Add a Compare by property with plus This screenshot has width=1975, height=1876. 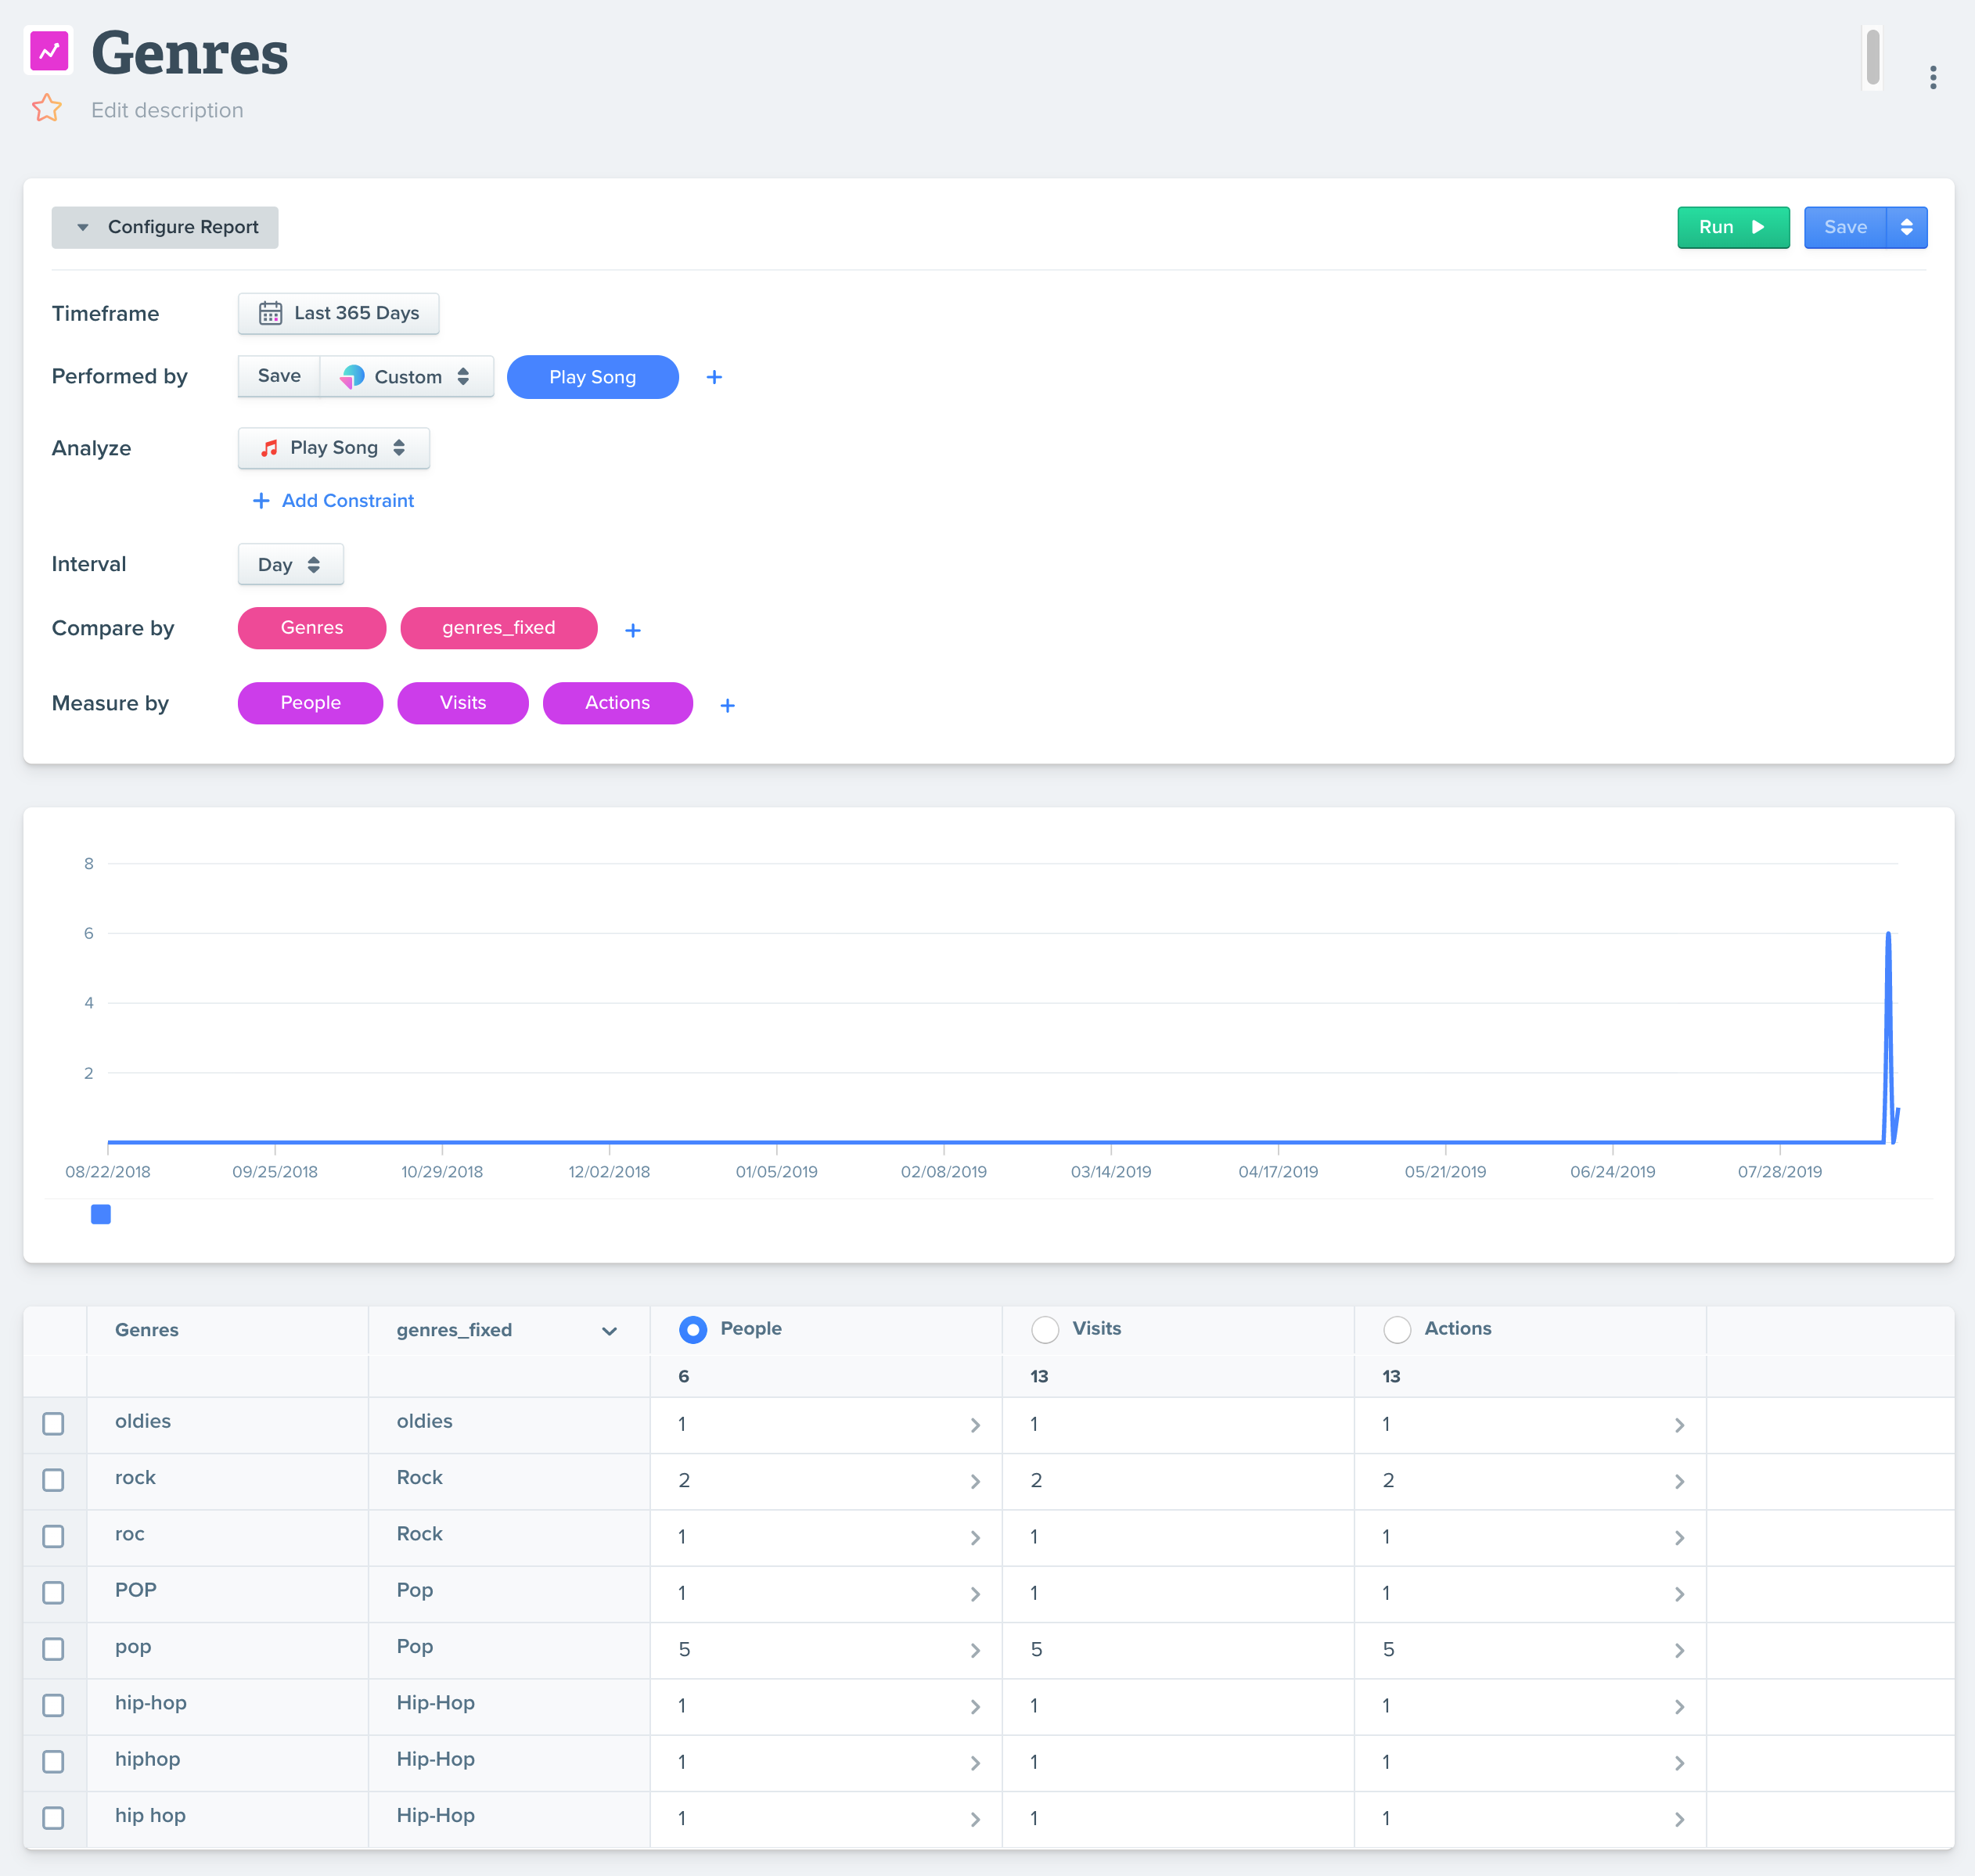(632, 630)
